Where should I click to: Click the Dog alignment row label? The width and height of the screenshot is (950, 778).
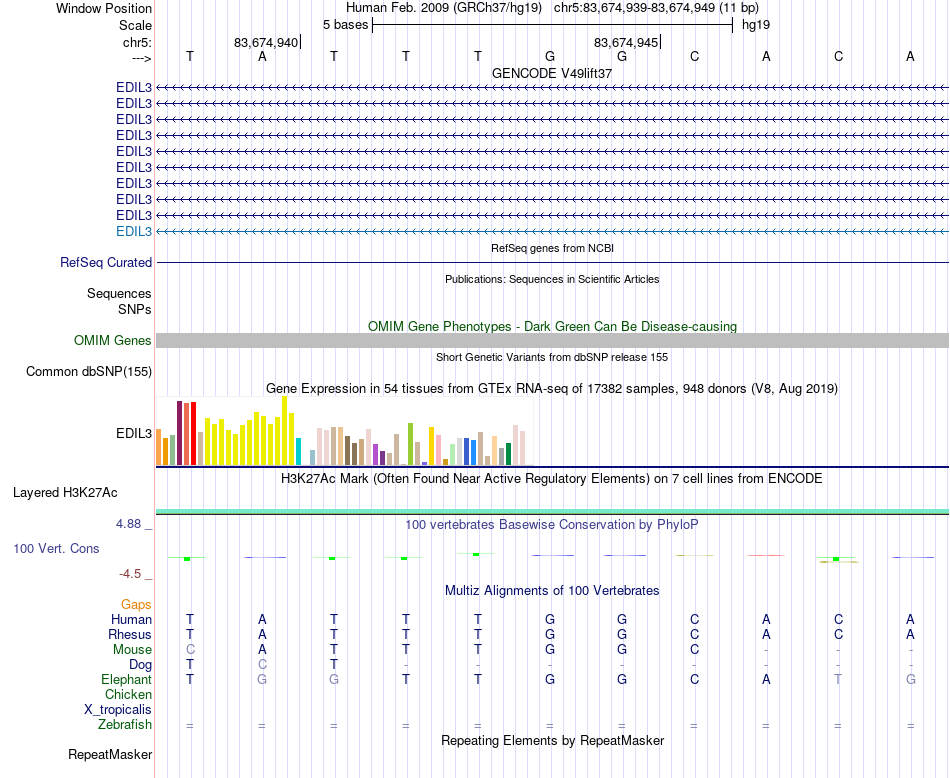point(141,665)
